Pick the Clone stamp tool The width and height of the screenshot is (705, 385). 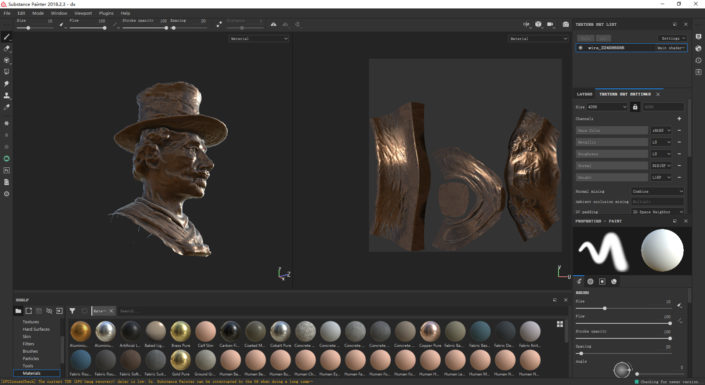click(x=6, y=95)
